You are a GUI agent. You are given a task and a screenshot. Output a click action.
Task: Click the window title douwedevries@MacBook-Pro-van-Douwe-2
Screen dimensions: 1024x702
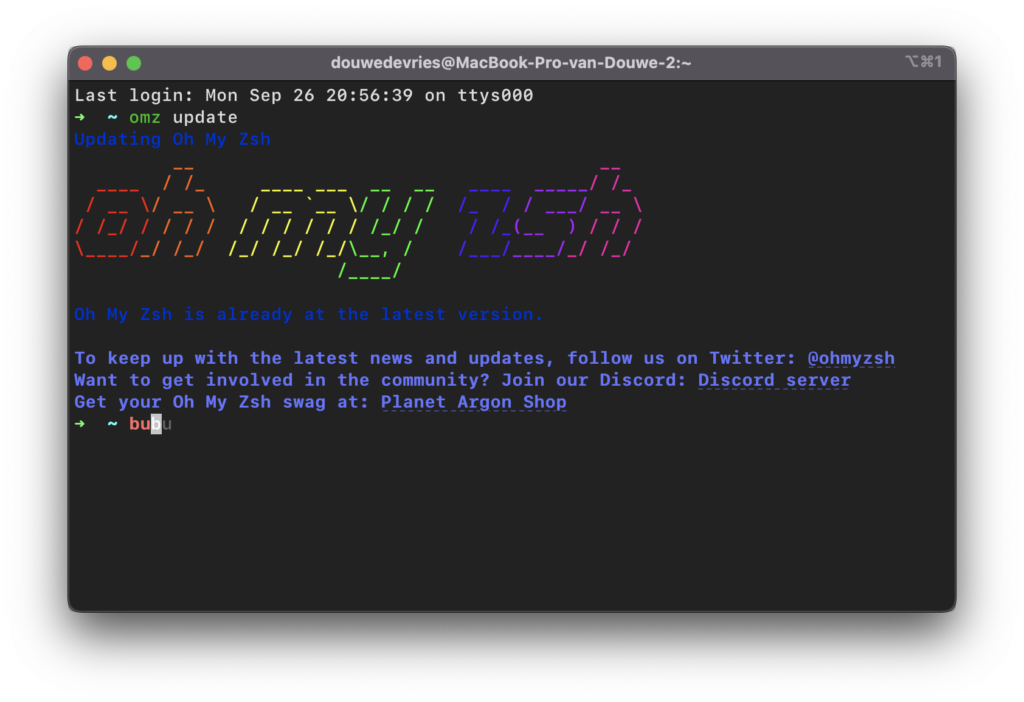511,63
